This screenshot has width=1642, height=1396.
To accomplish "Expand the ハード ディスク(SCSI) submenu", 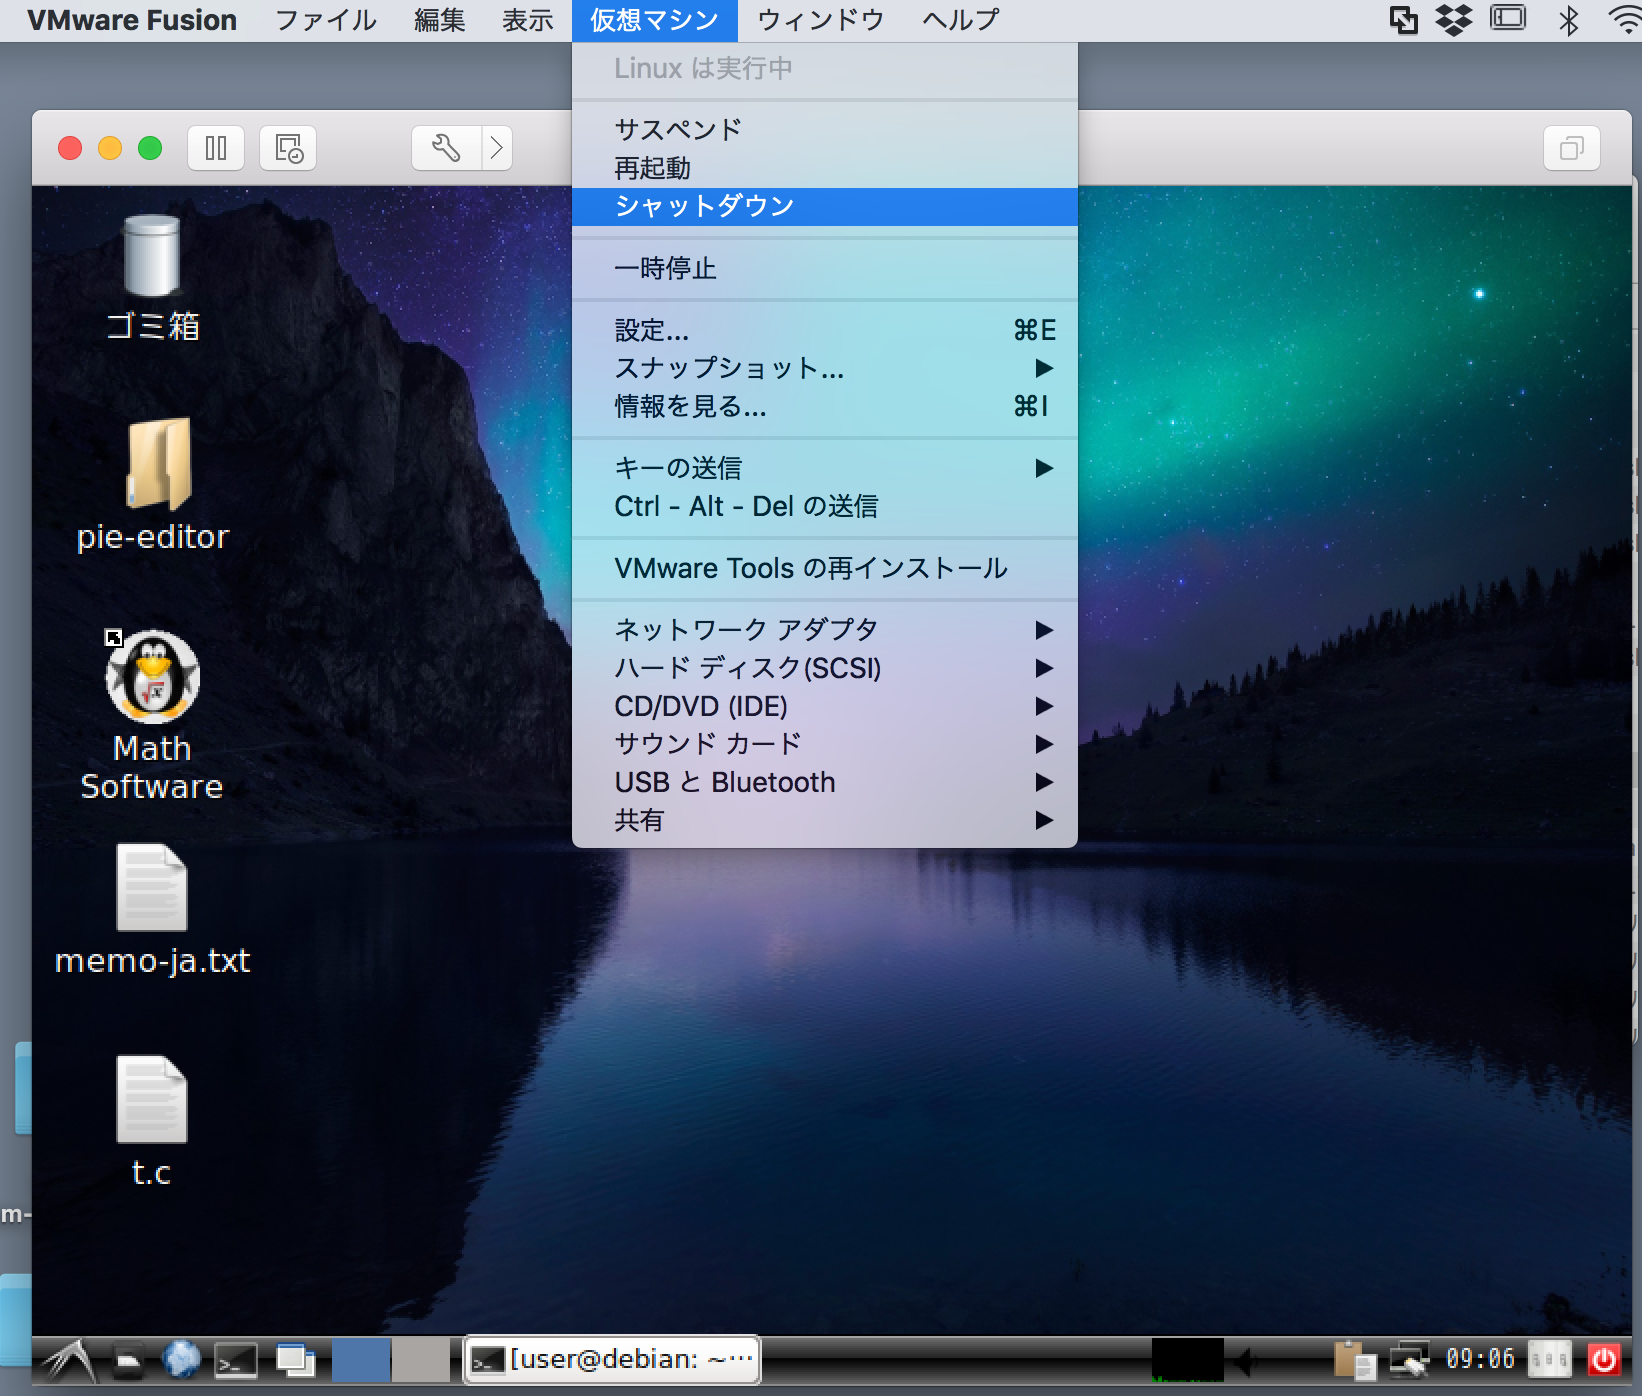I will (825, 668).
